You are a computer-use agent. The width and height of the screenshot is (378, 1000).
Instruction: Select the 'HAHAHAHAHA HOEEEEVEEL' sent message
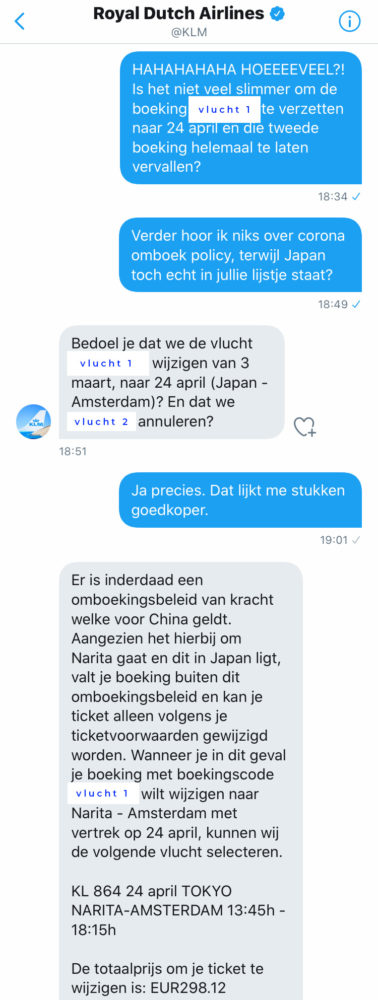[x=241, y=117]
